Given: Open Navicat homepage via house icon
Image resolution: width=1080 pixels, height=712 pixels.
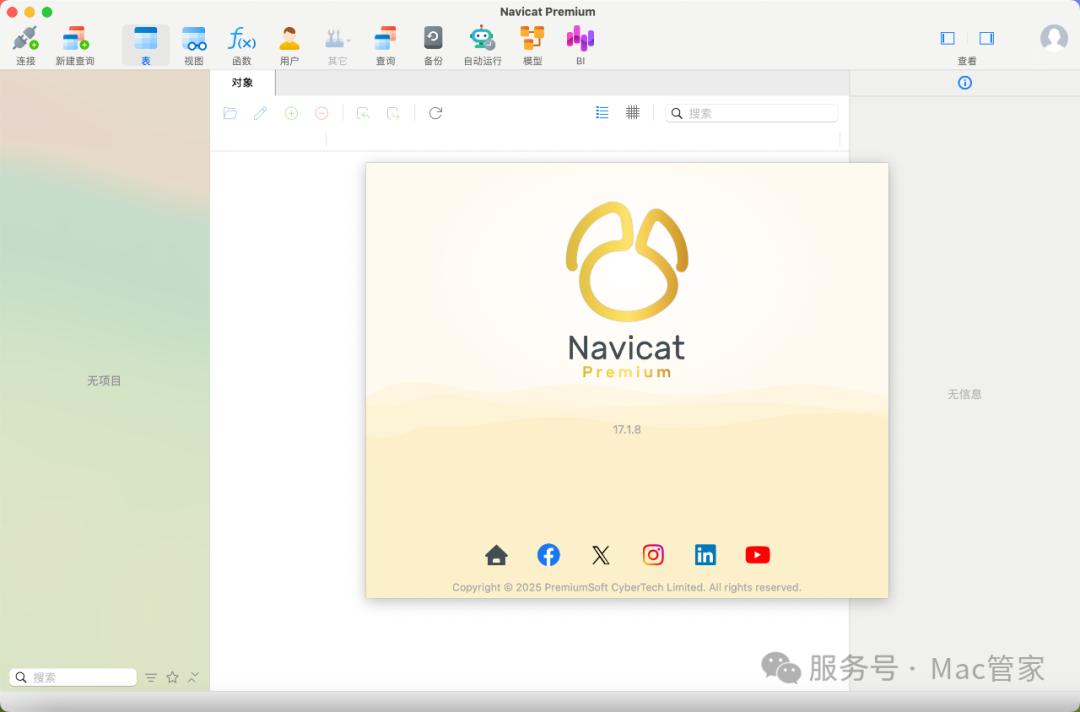Looking at the screenshot, I should pyautogui.click(x=496, y=555).
